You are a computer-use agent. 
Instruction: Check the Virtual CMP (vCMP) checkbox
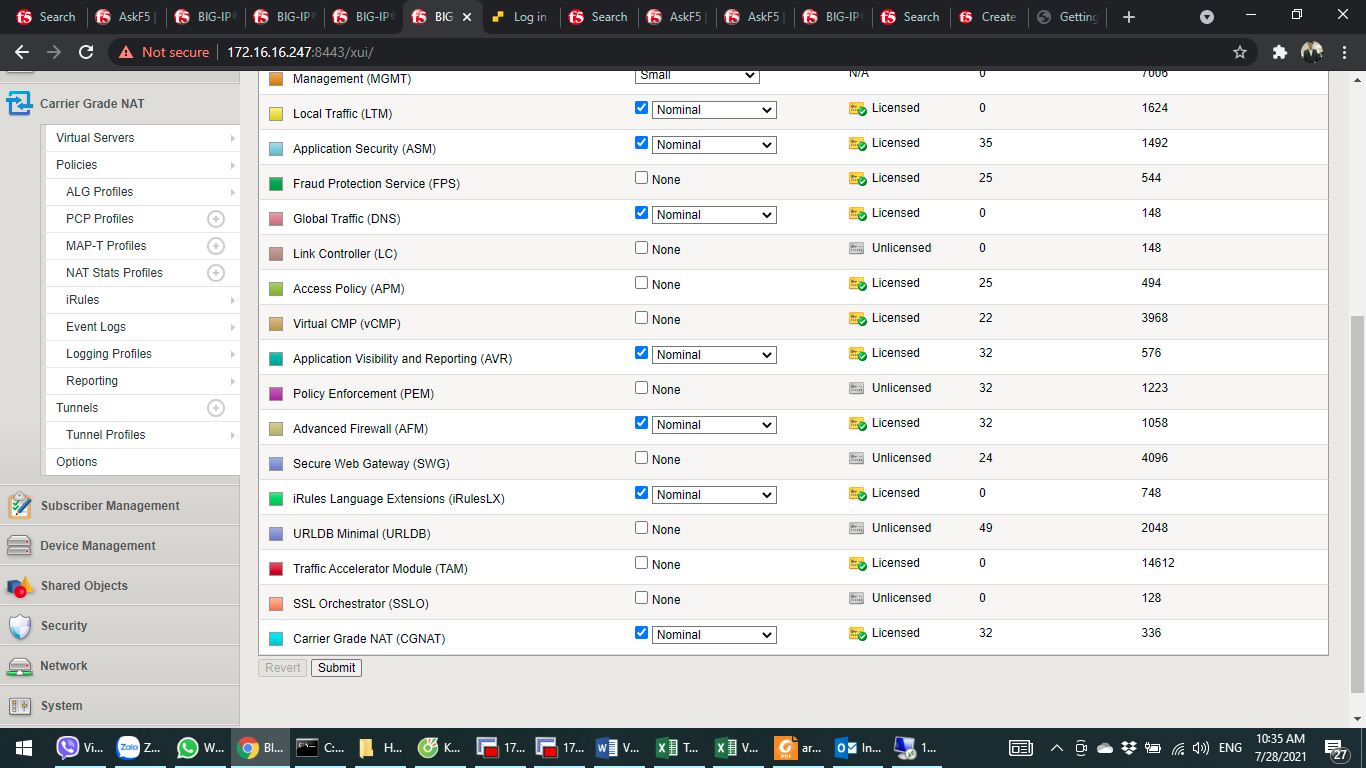[642, 318]
